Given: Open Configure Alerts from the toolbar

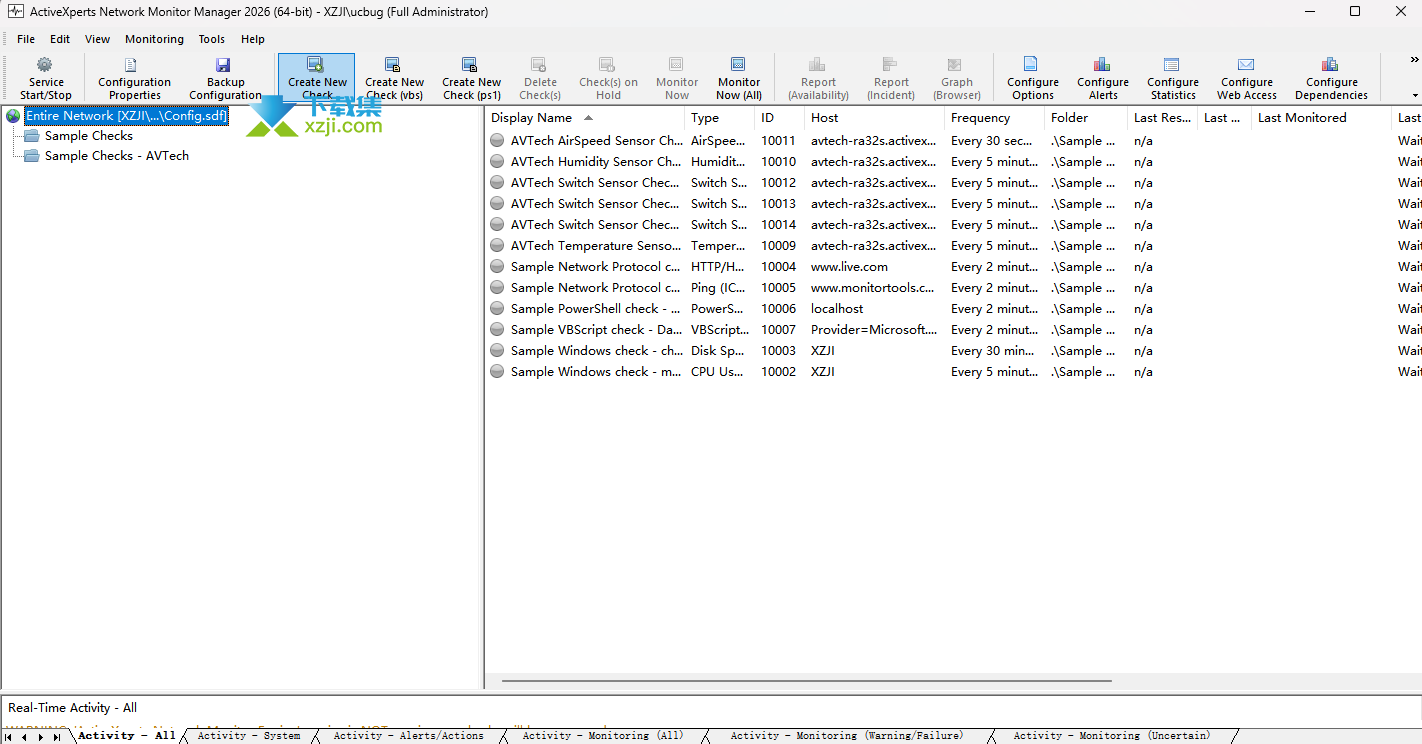Looking at the screenshot, I should (x=1102, y=78).
